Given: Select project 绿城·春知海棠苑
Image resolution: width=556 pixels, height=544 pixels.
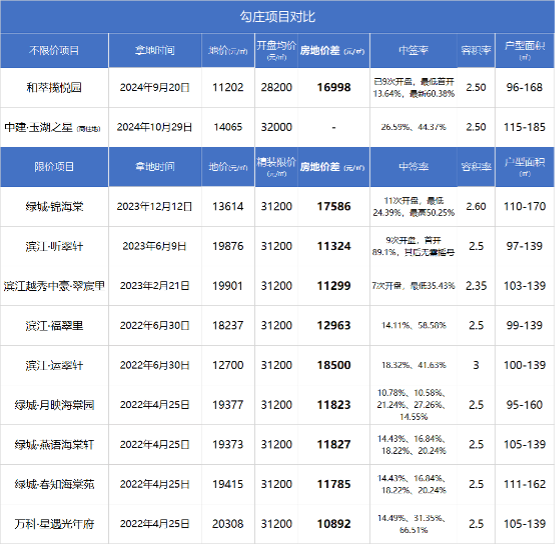Looking at the screenshot, I should (x=54, y=484).
